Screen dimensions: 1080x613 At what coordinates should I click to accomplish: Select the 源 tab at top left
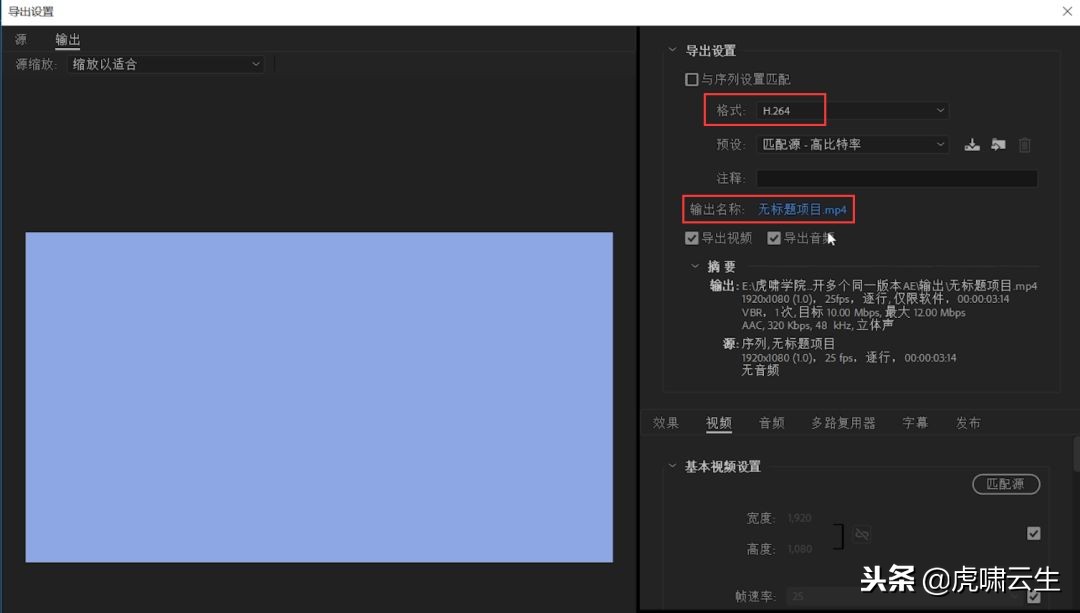pyautogui.click(x=20, y=39)
